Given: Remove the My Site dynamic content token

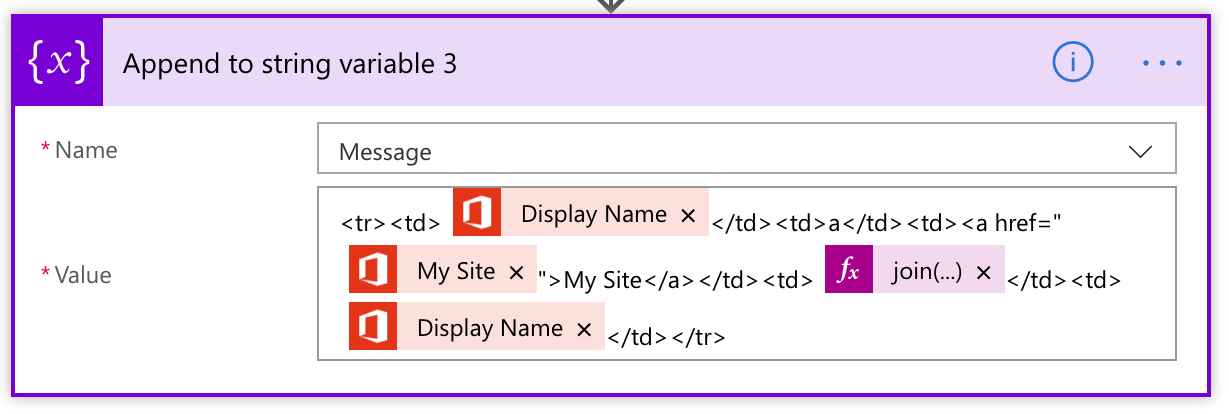Looking at the screenshot, I should point(516,272).
